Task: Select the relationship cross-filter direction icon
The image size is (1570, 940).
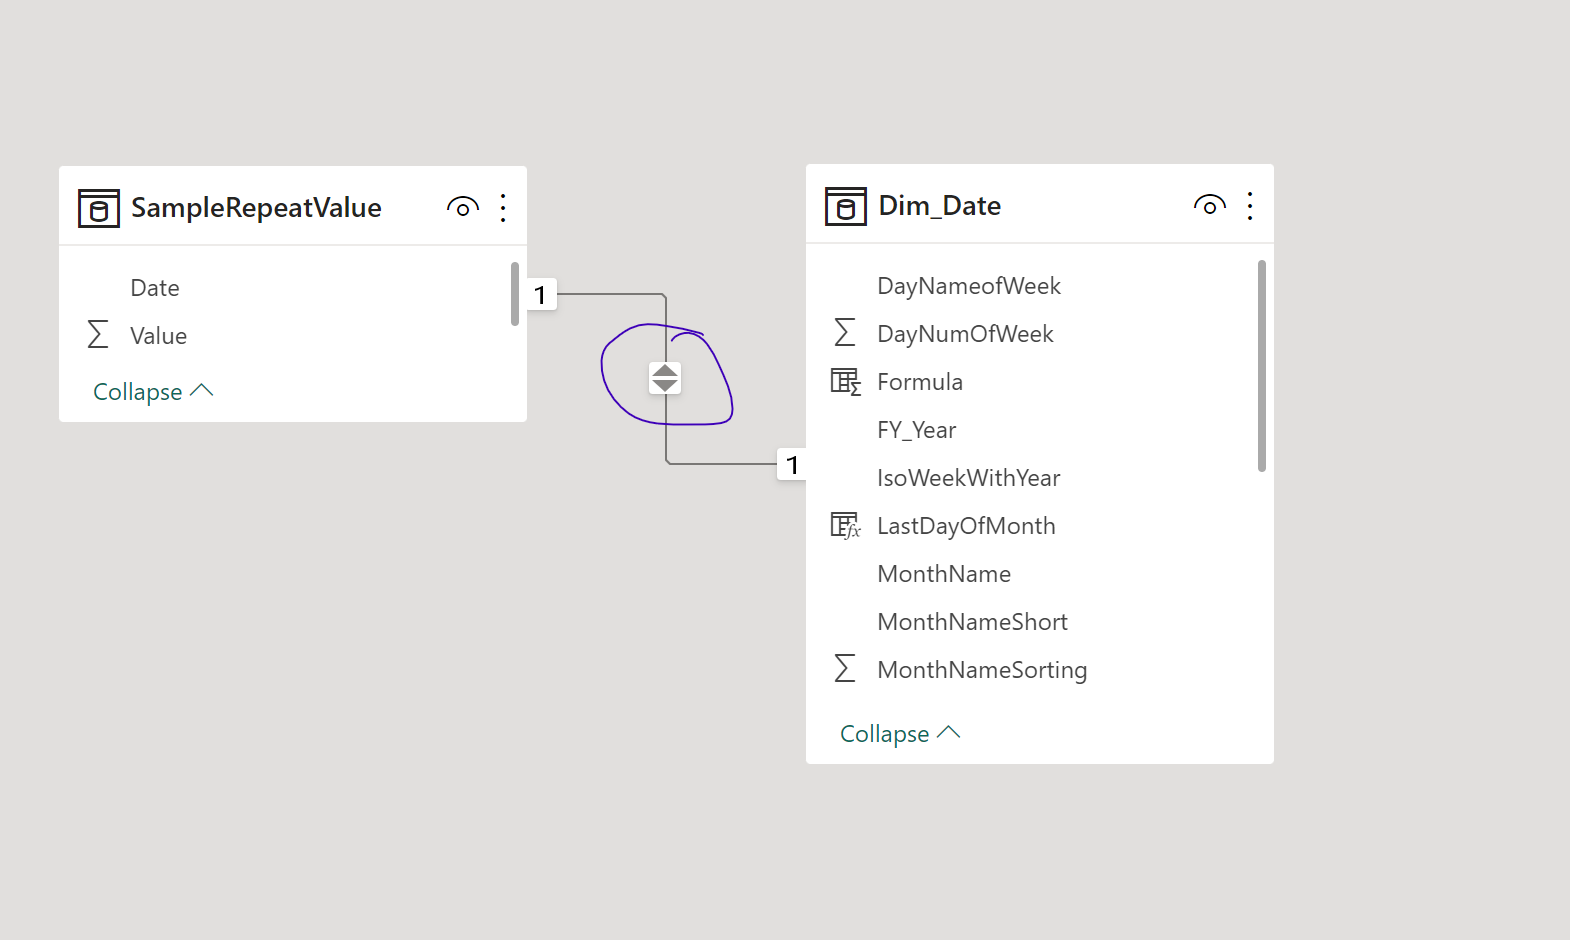Action: [x=665, y=378]
